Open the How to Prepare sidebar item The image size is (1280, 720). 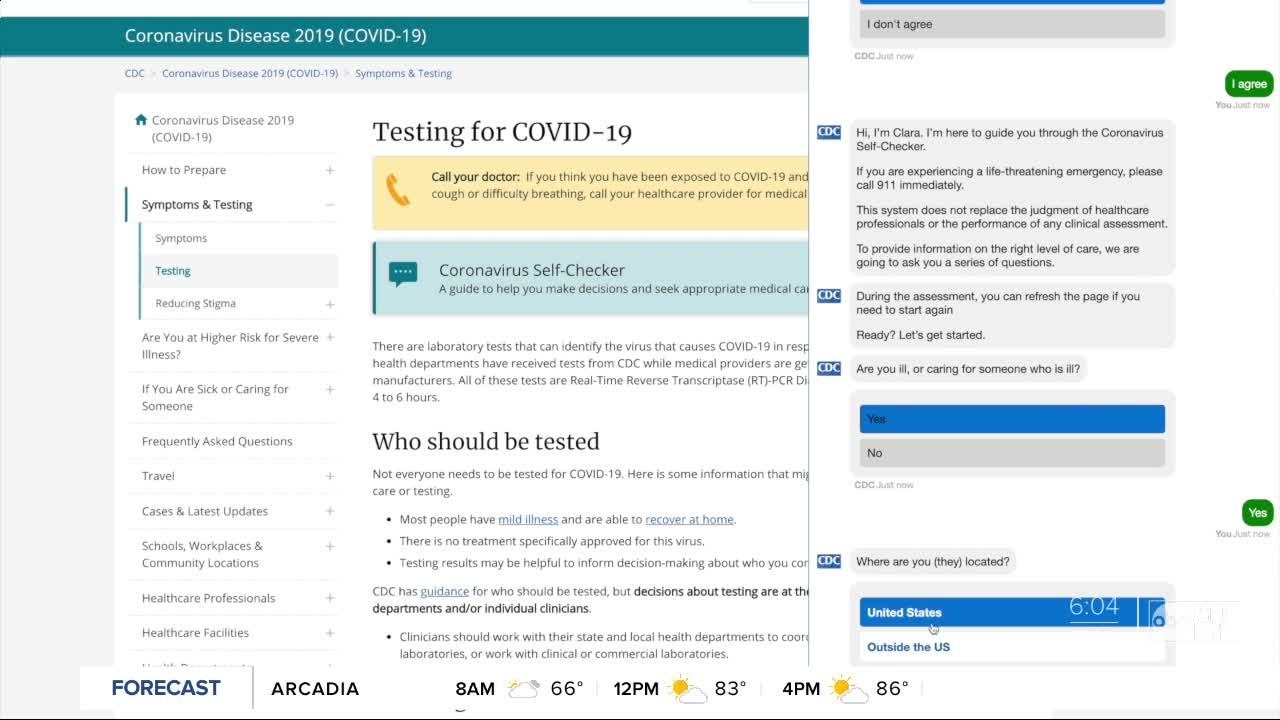pyautogui.click(x=184, y=170)
